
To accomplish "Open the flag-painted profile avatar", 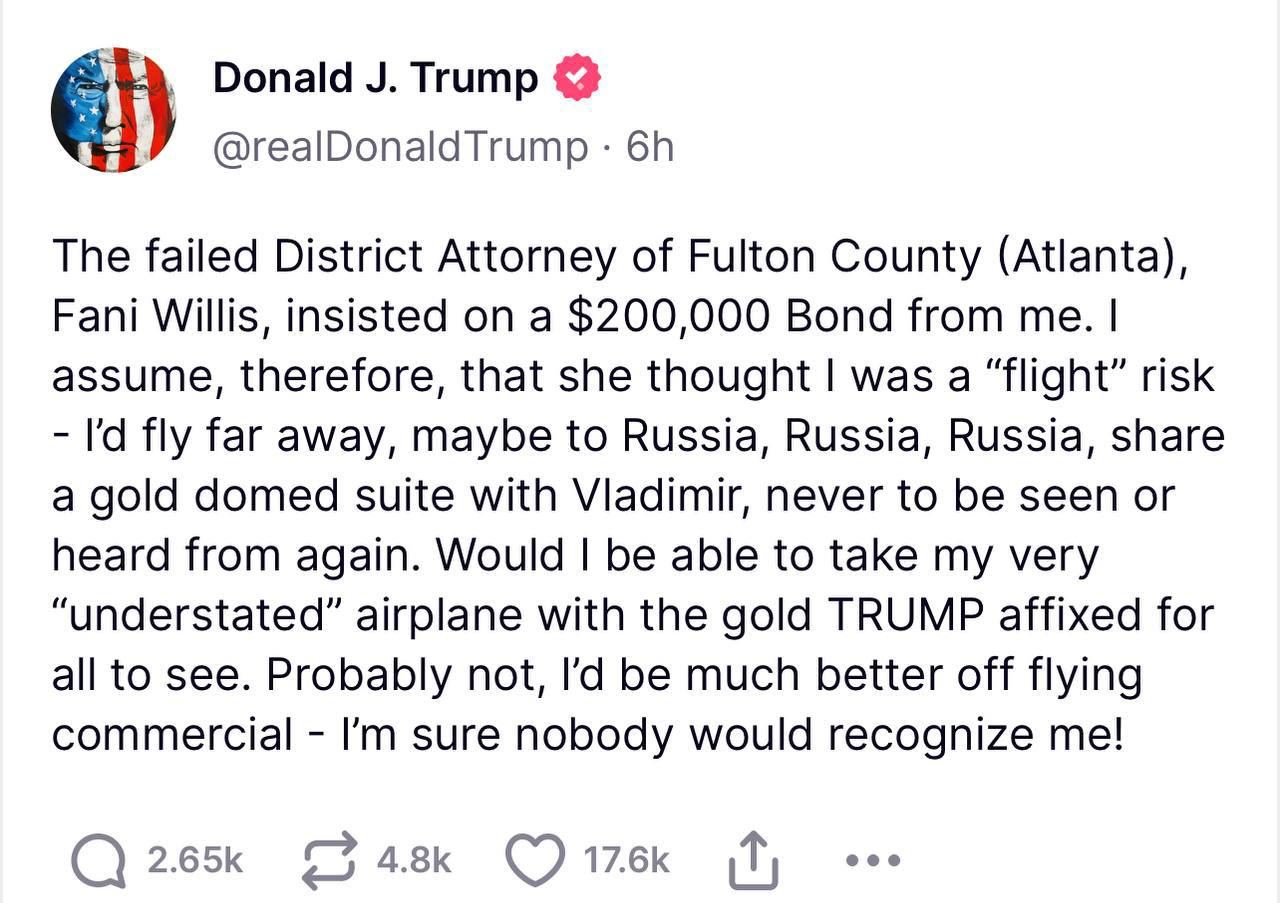I will coord(113,109).
